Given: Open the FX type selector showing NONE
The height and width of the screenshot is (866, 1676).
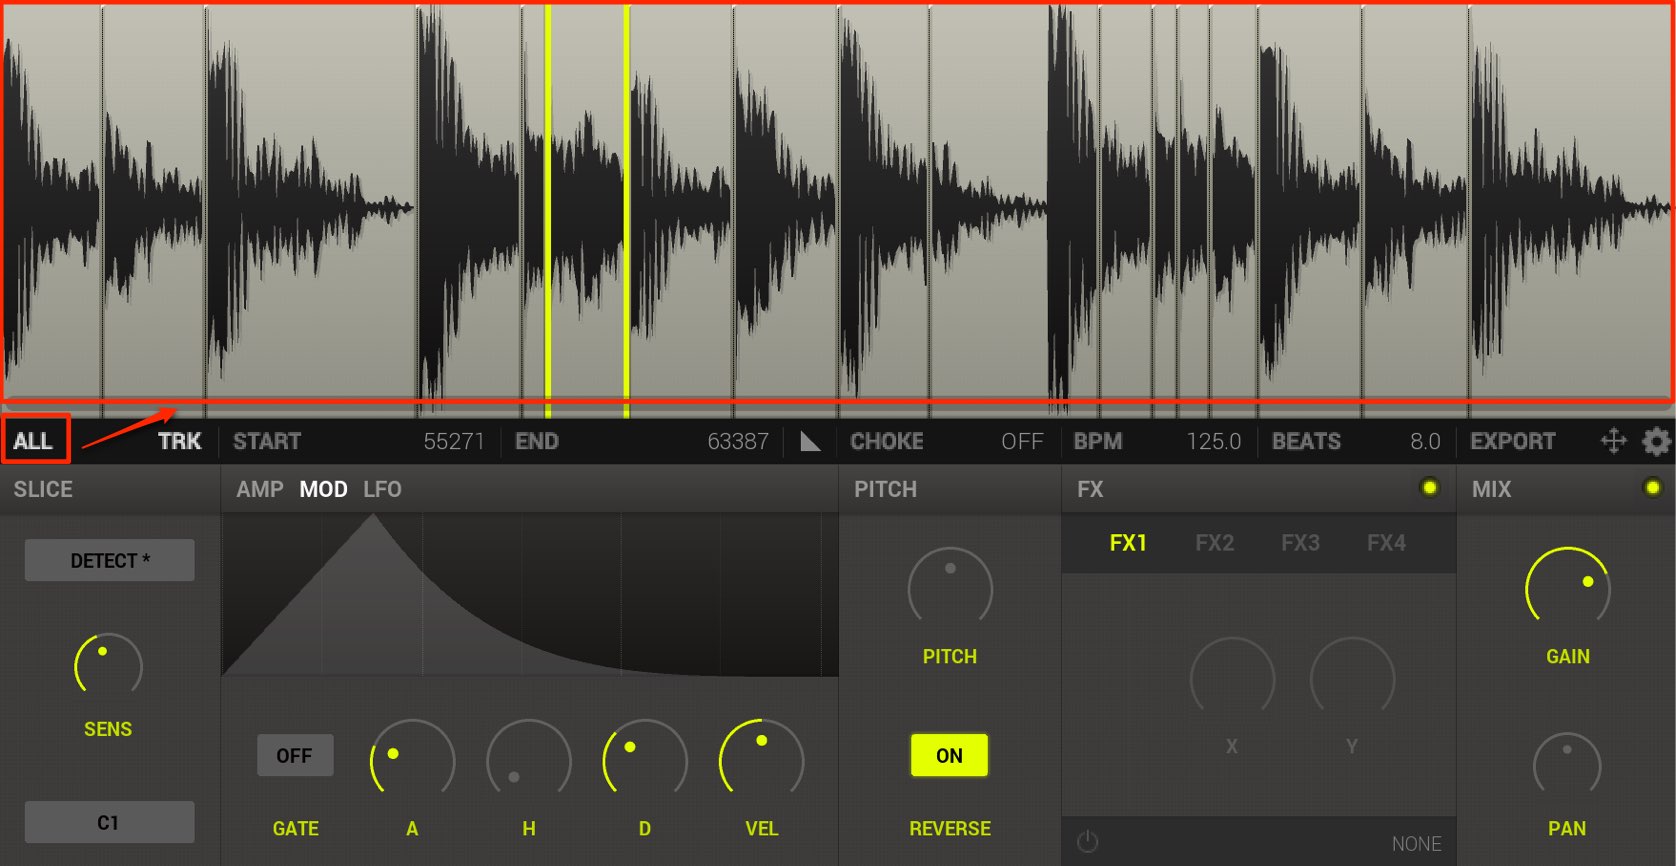Looking at the screenshot, I should point(1416,844).
